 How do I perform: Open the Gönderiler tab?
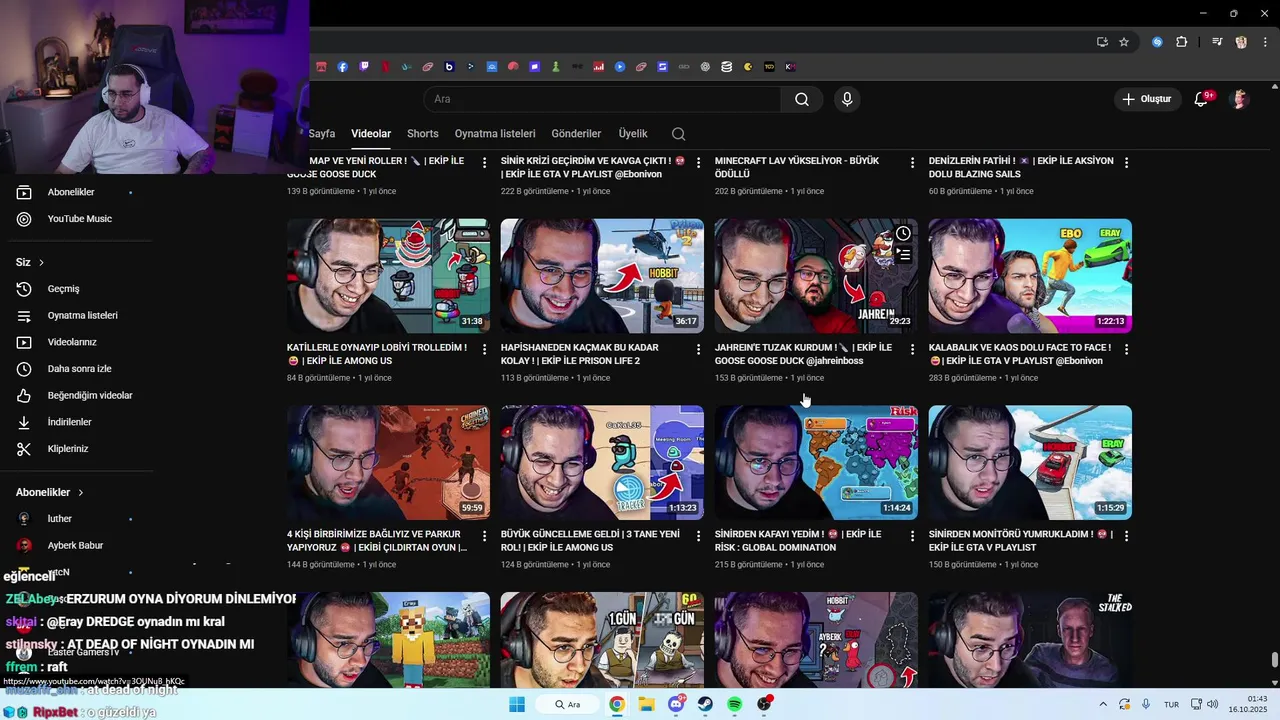click(x=576, y=133)
